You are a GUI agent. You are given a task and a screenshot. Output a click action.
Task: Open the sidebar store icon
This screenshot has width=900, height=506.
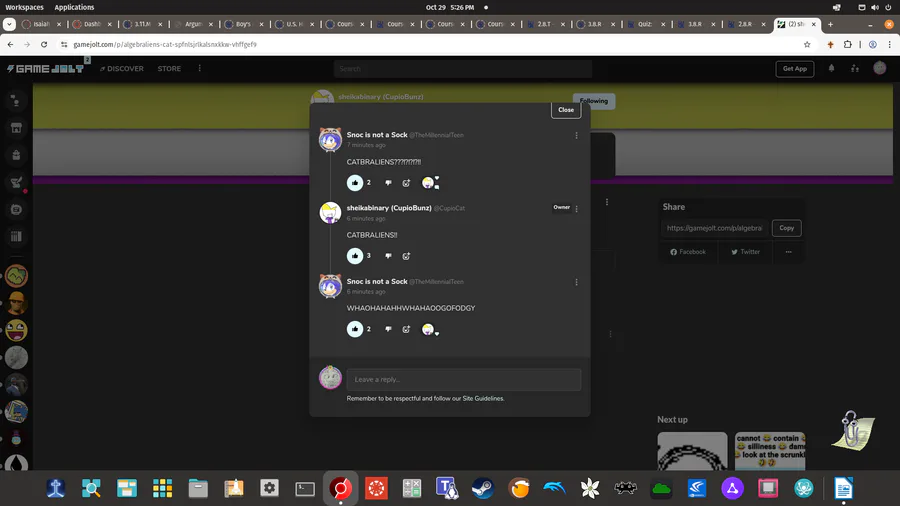16,128
